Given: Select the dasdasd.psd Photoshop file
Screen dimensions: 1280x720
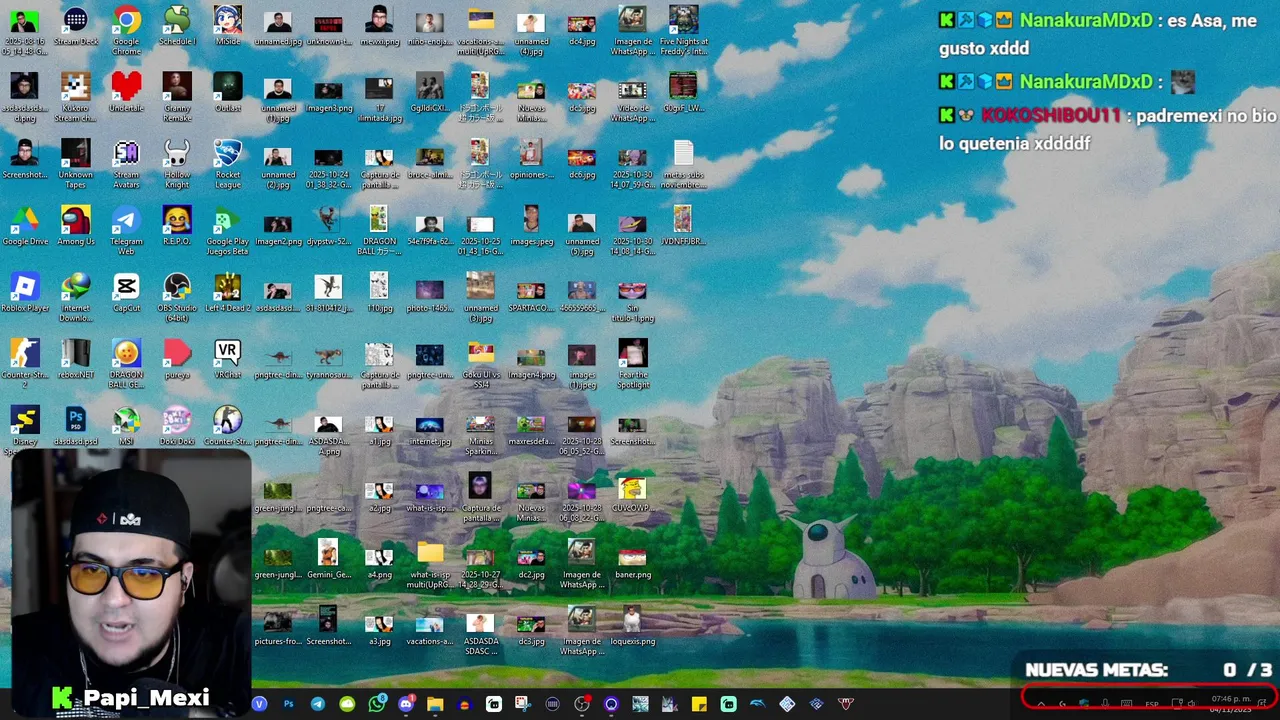Looking at the screenshot, I should [x=75, y=426].
